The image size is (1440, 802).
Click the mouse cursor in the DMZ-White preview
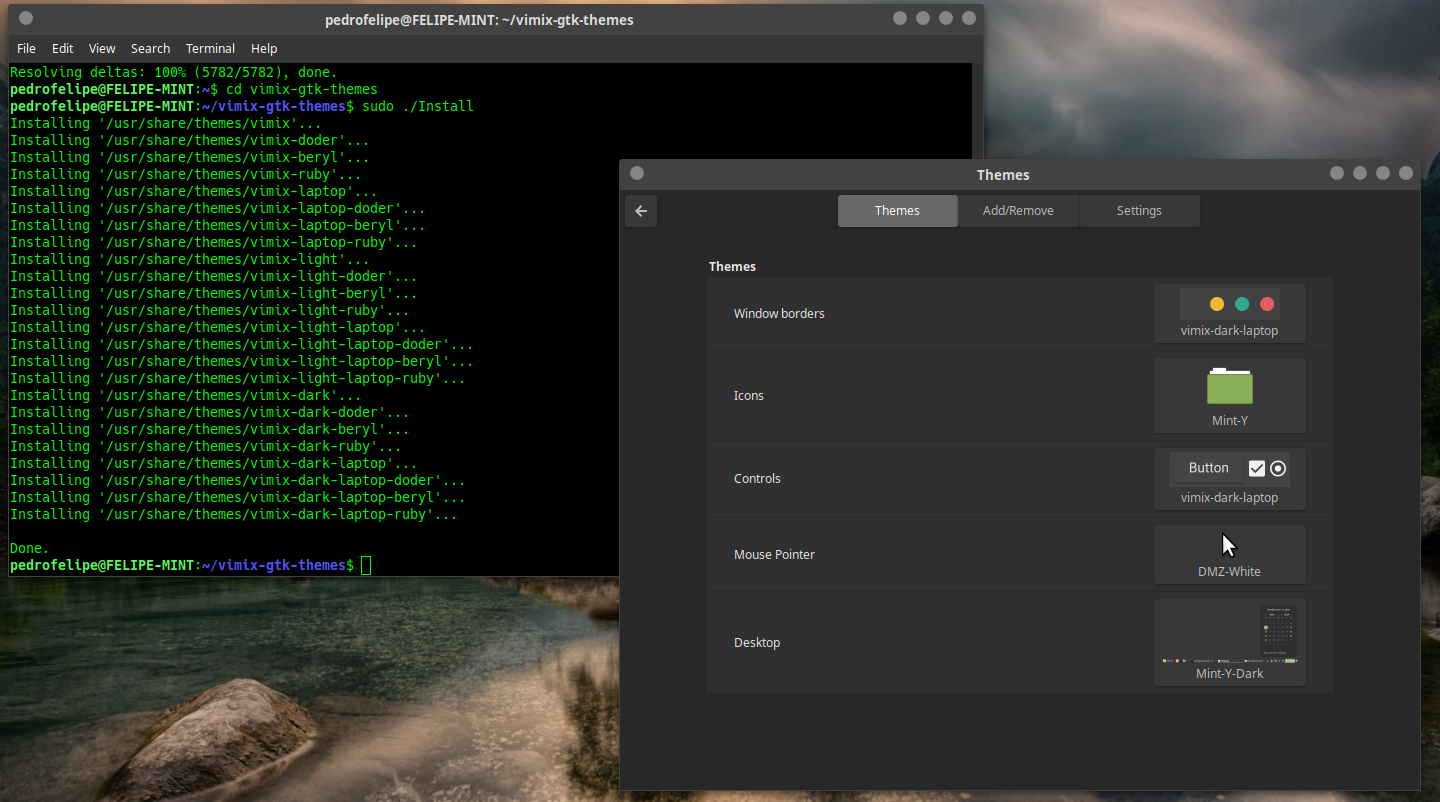pyautogui.click(x=1229, y=545)
